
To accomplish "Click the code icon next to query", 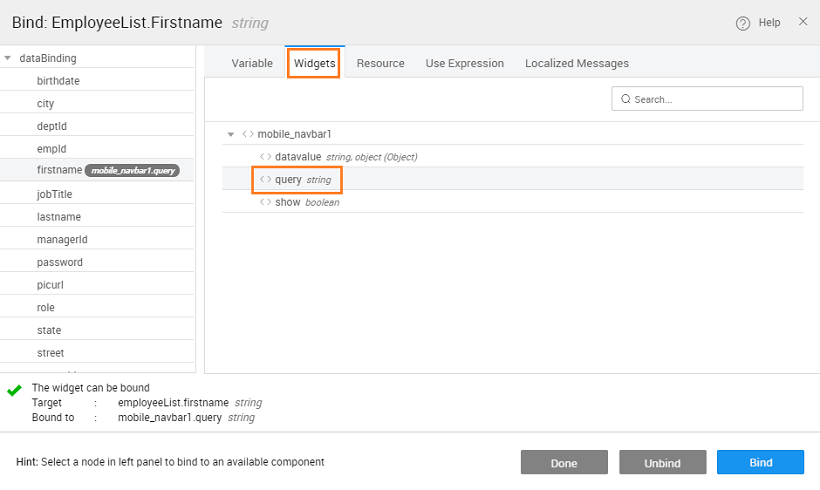I will point(265,180).
